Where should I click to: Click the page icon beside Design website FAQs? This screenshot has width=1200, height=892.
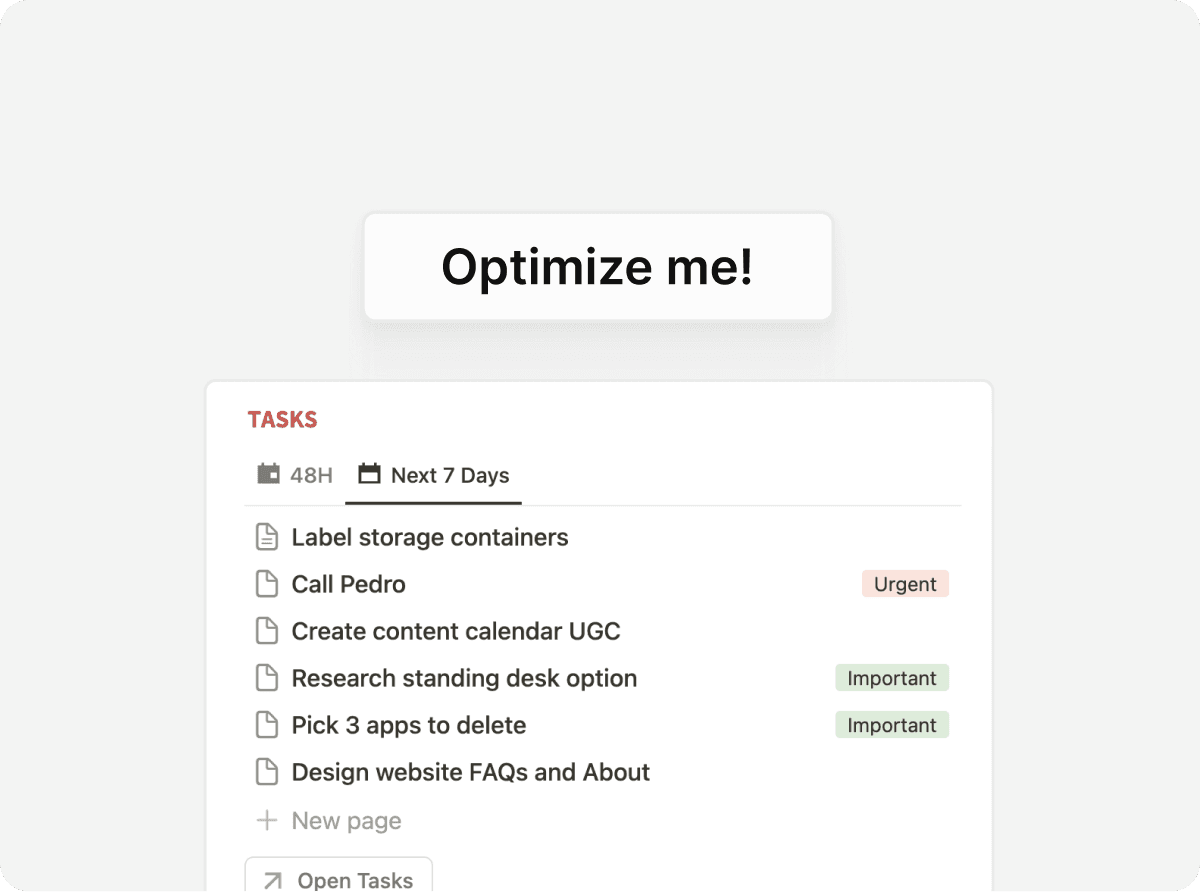pyautogui.click(x=266, y=772)
